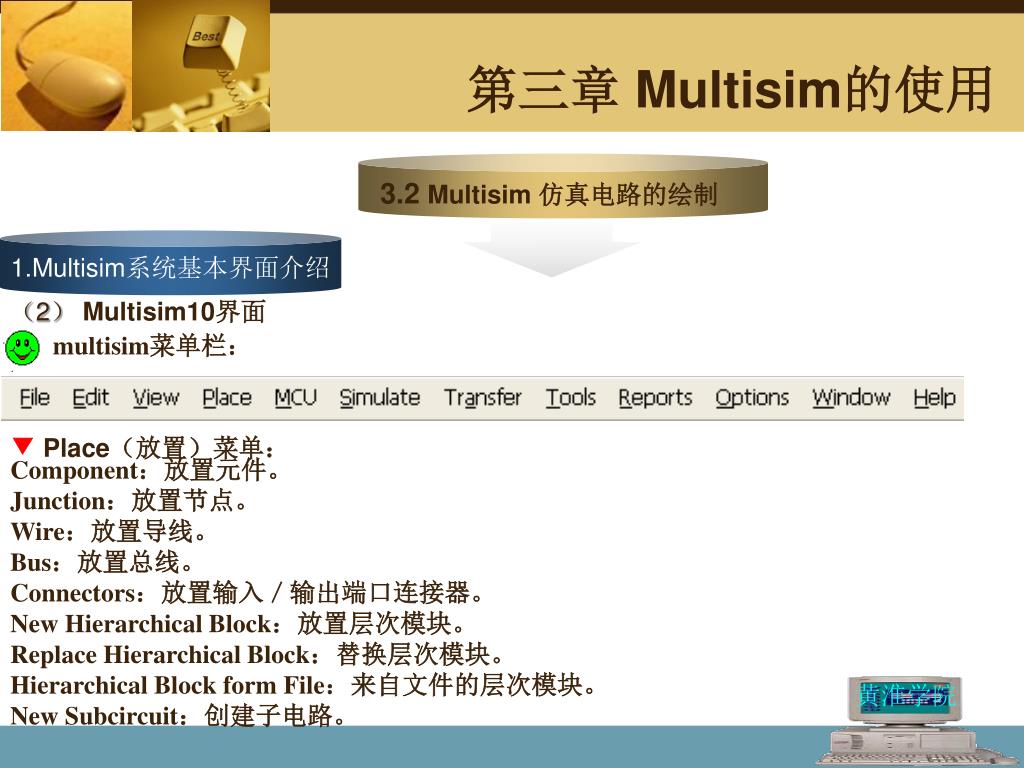
Task: Open the MCU menu
Action: click(x=295, y=397)
